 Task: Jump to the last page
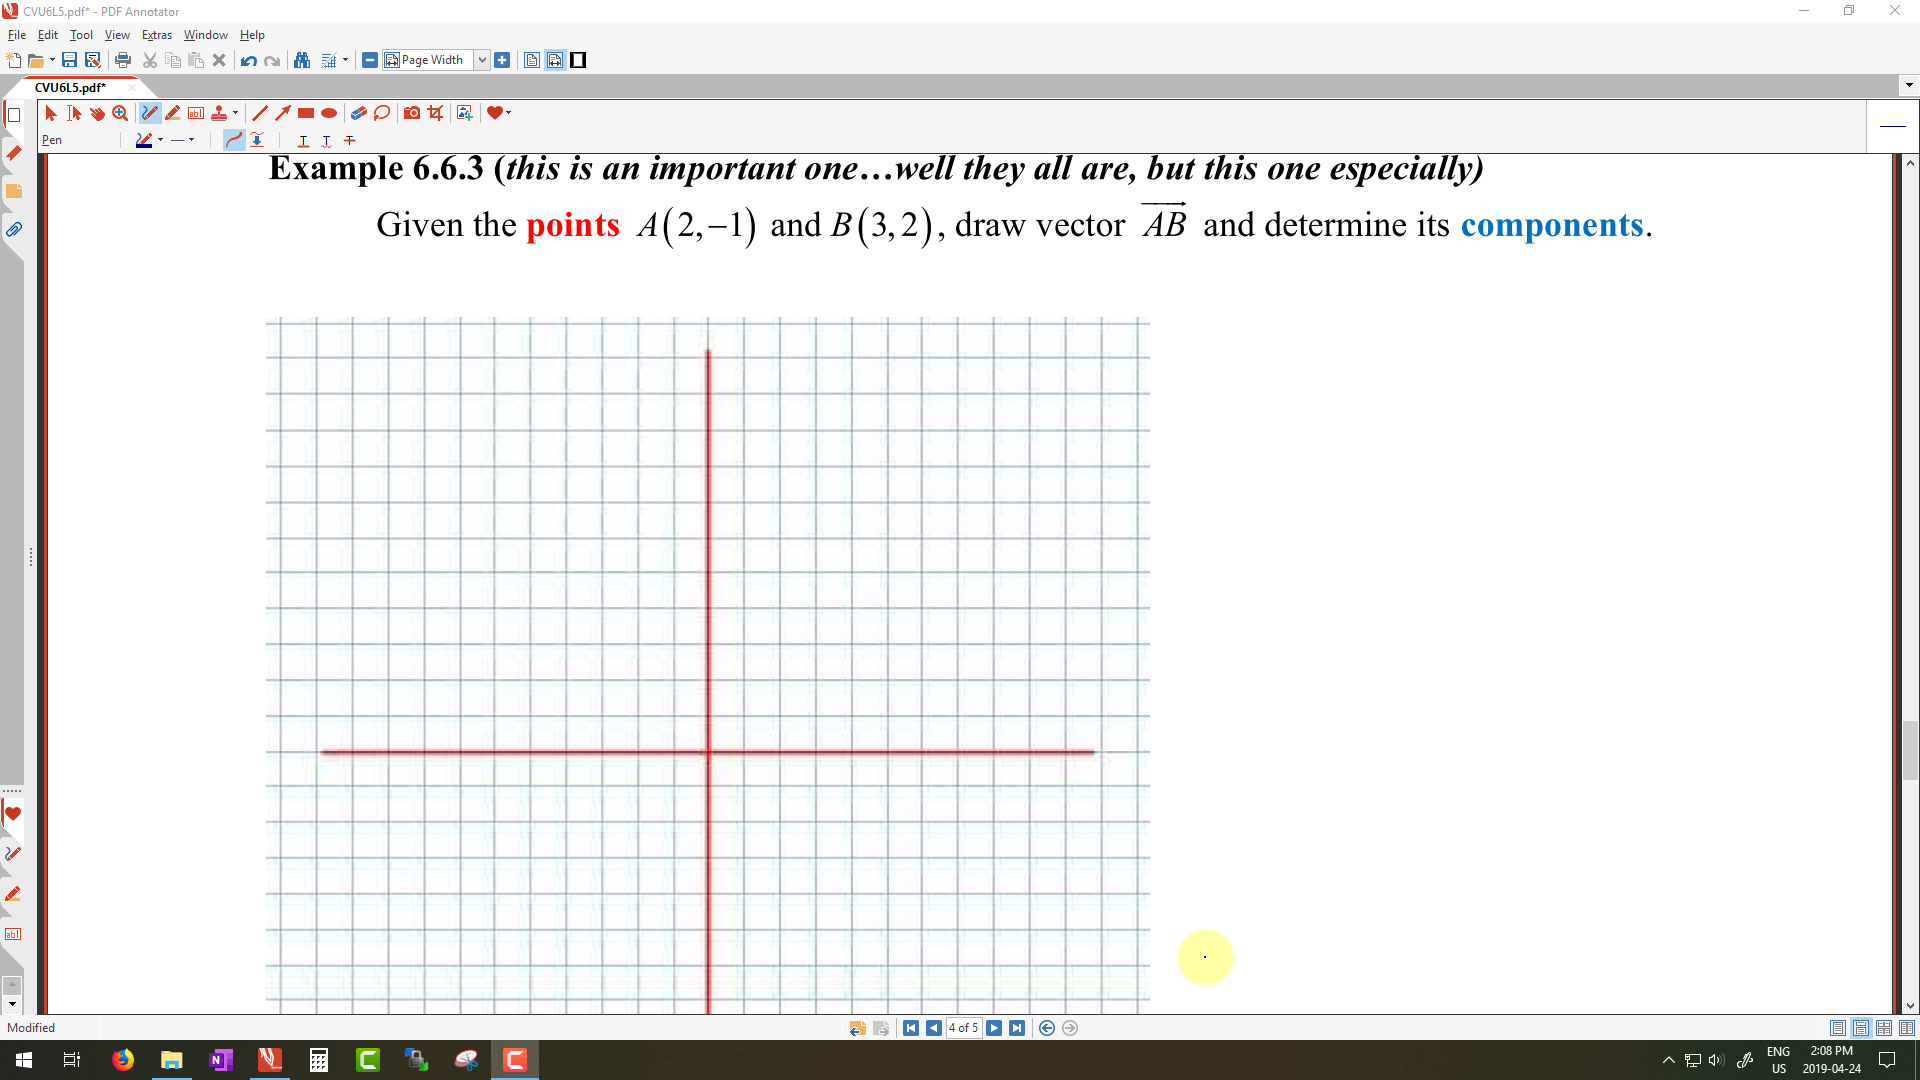[x=1017, y=1028]
